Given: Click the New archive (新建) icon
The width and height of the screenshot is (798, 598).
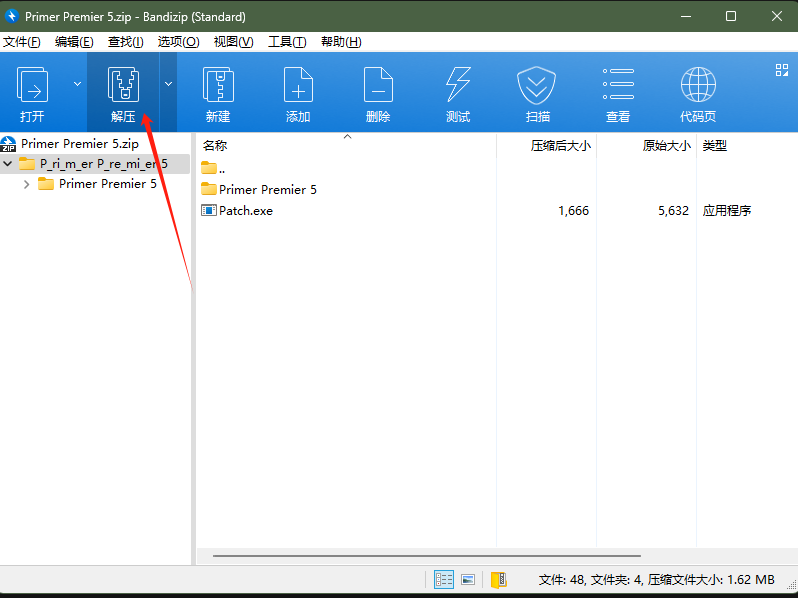Looking at the screenshot, I should pos(218,84).
